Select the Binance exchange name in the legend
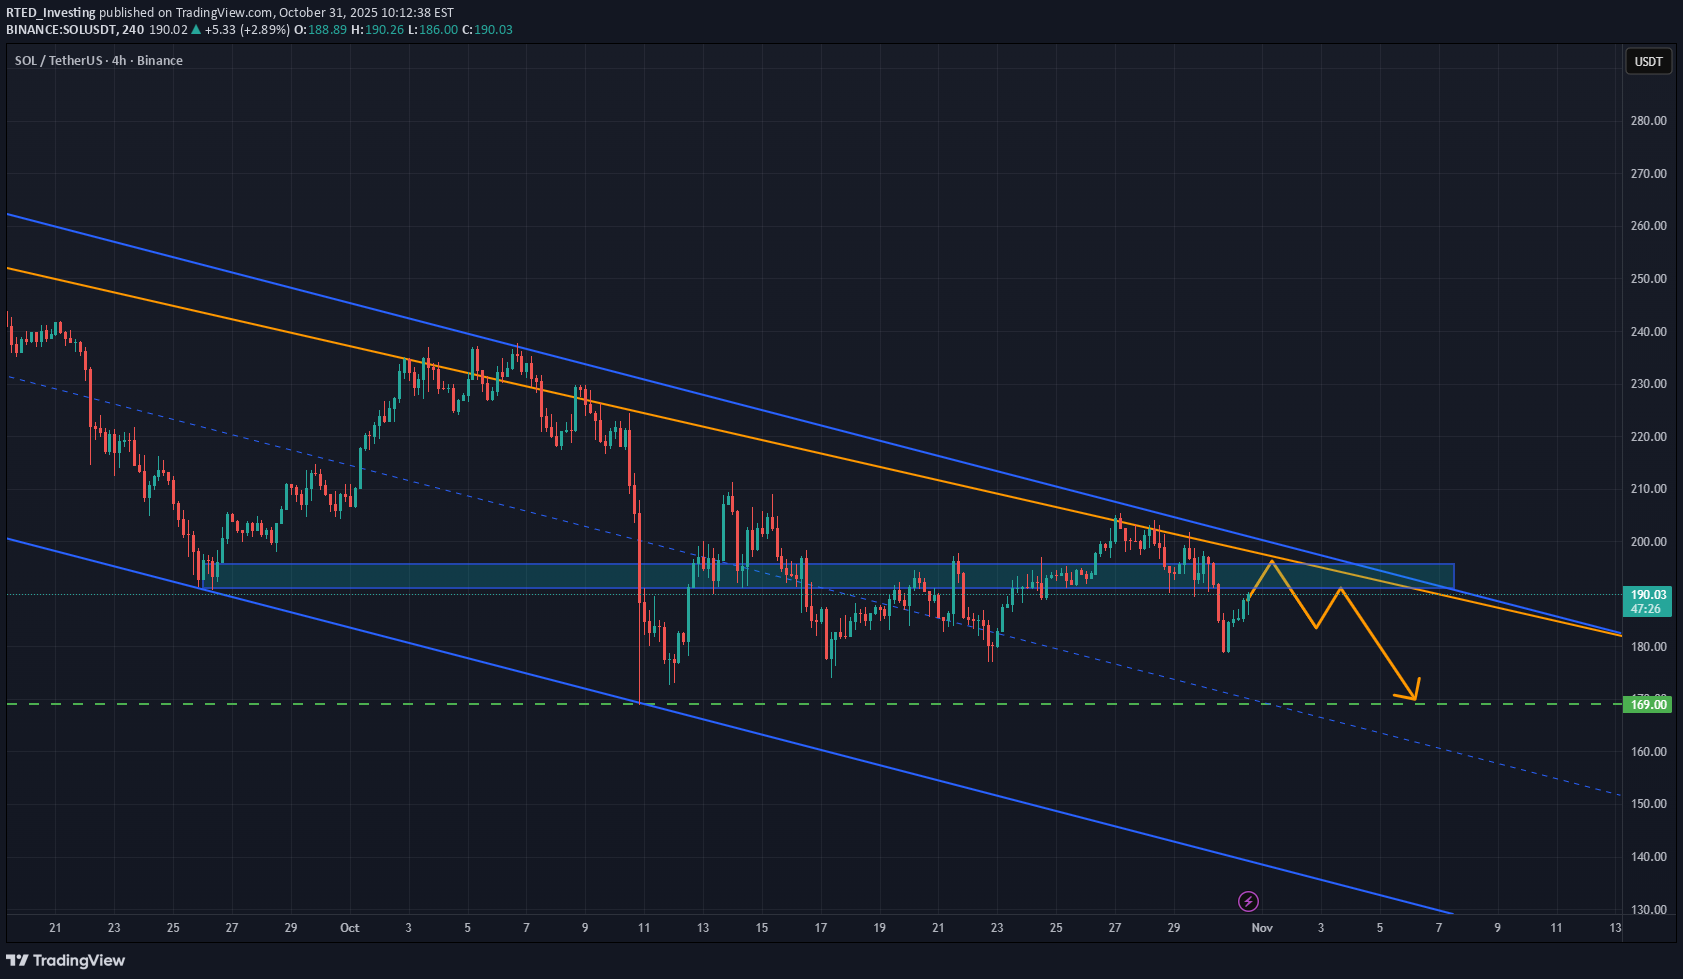The image size is (1683, 979). pos(160,60)
